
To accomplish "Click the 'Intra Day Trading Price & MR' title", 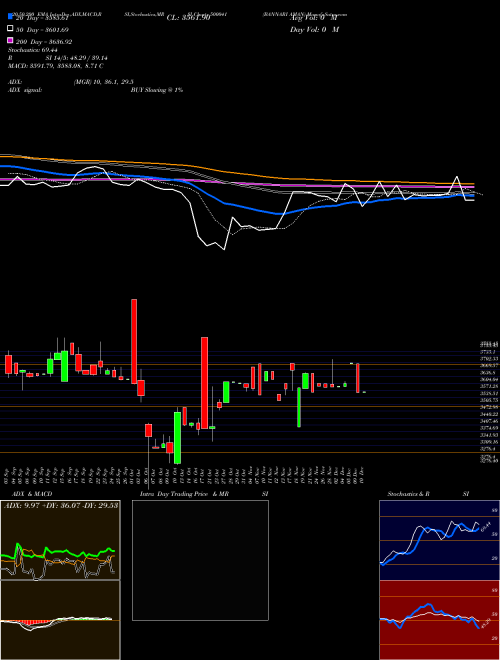I will [x=184, y=494].
